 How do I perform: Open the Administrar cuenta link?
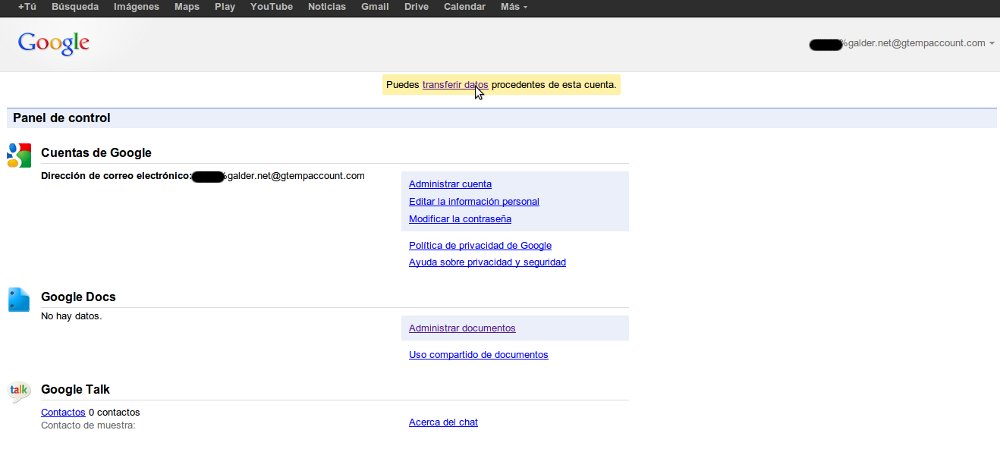450,184
